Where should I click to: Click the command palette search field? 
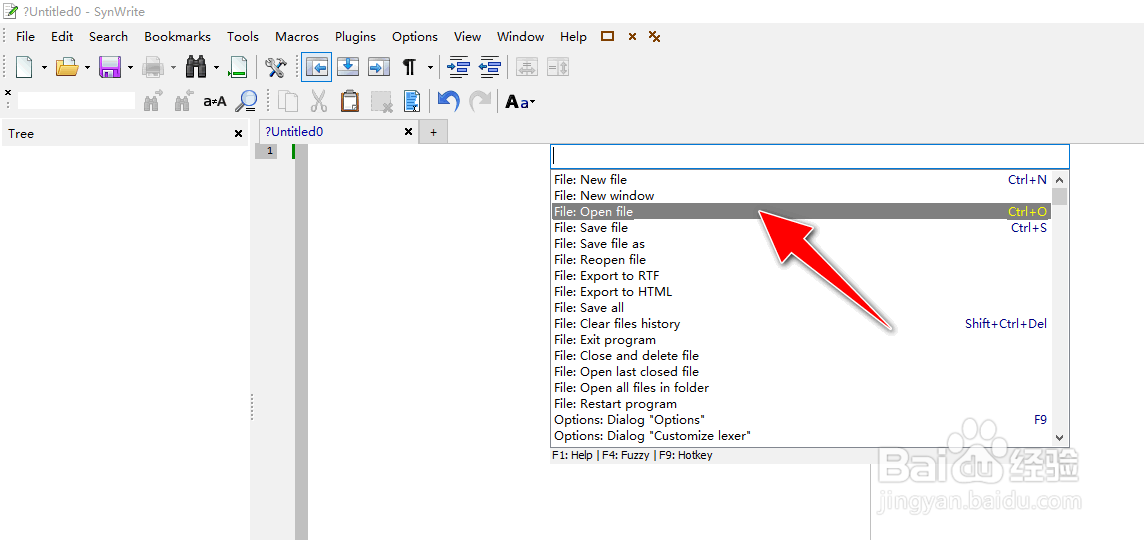click(x=810, y=156)
